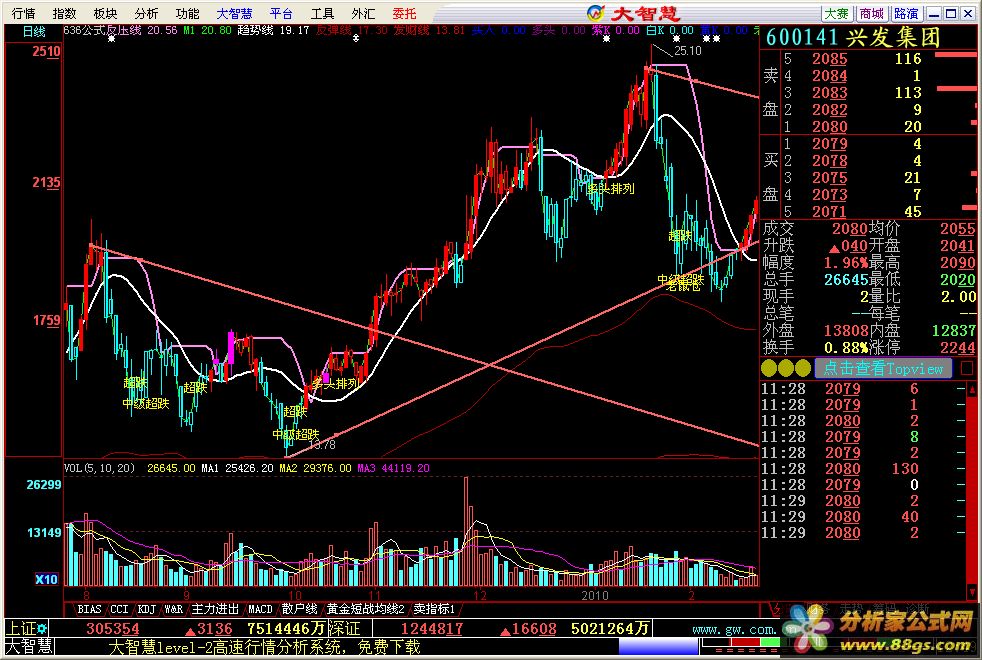Switch to the BIAS indicator tab

click(89, 609)
